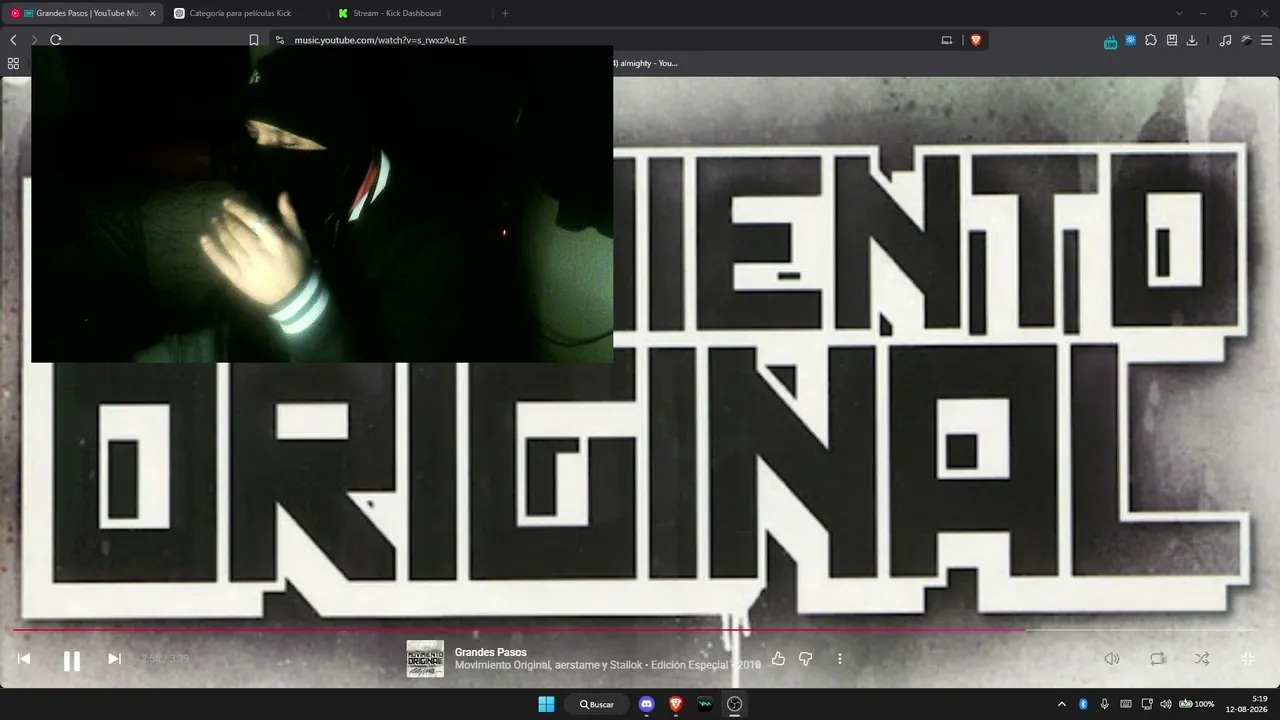Open the Extensions puzzle piece menu
The width and height of the screenshot is (1280, 720).
pyautogui.click(x=1151, y=40)
